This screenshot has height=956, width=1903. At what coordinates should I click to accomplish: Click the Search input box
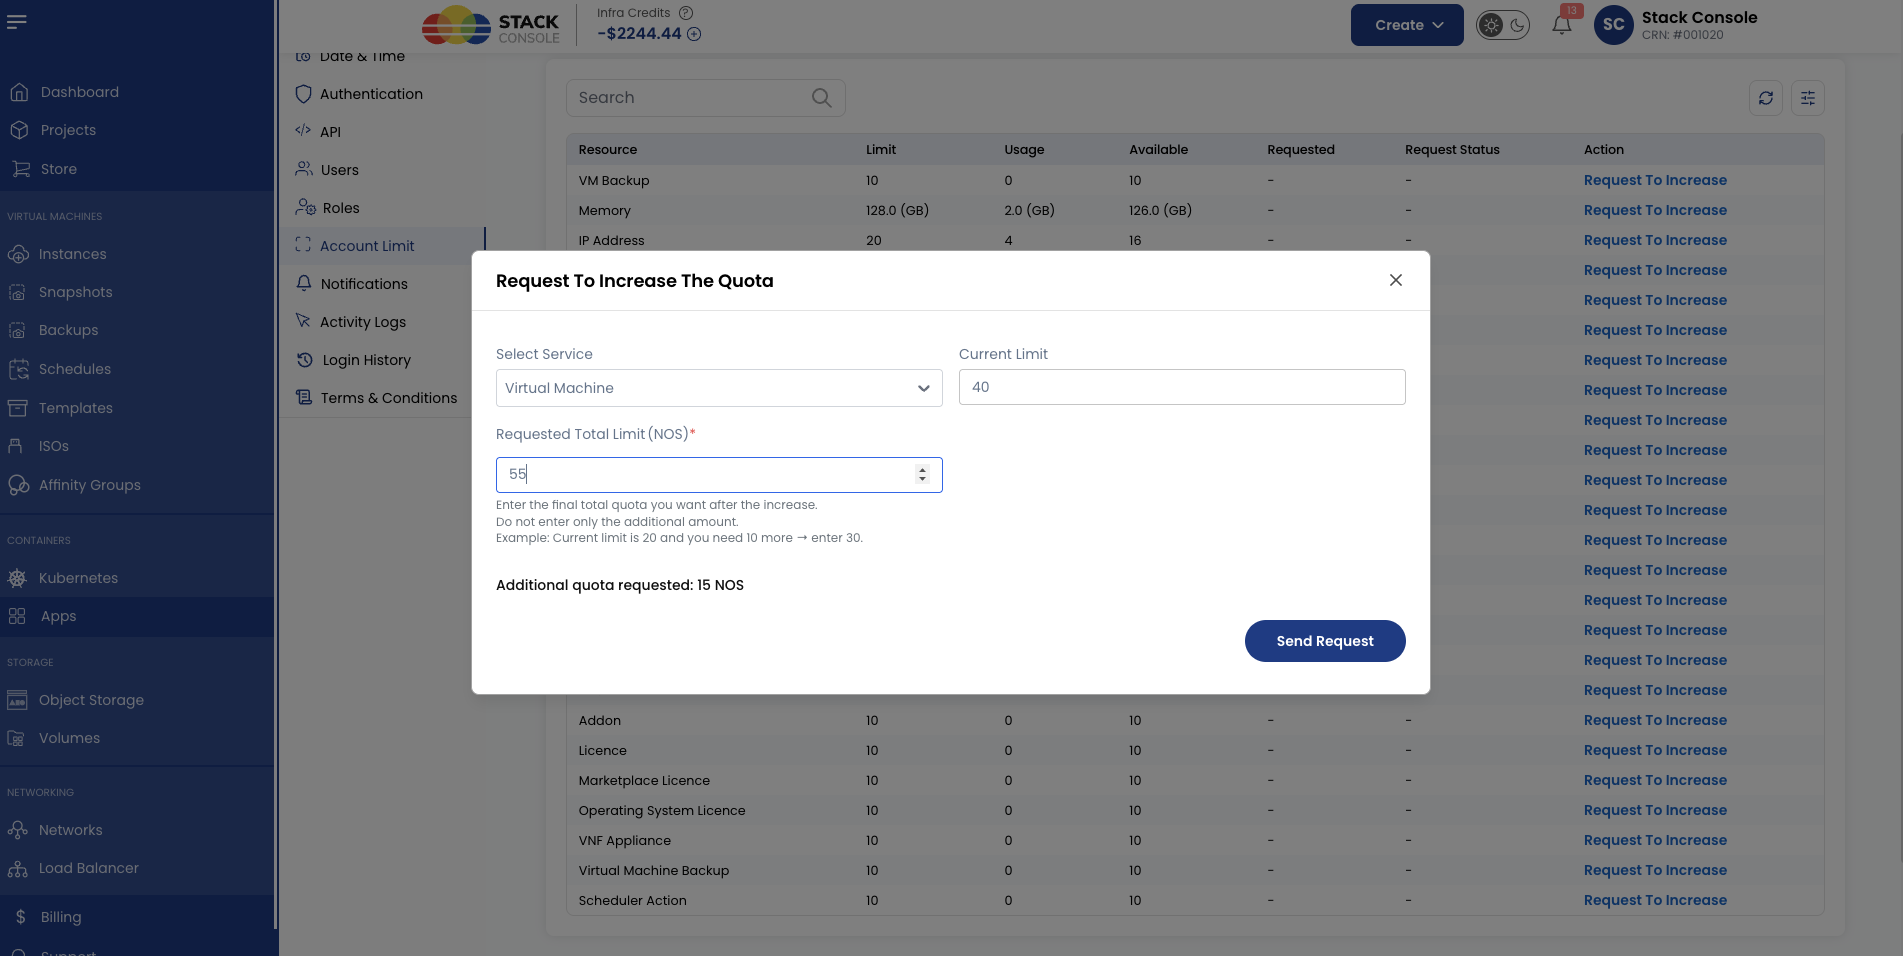point(706,98)
